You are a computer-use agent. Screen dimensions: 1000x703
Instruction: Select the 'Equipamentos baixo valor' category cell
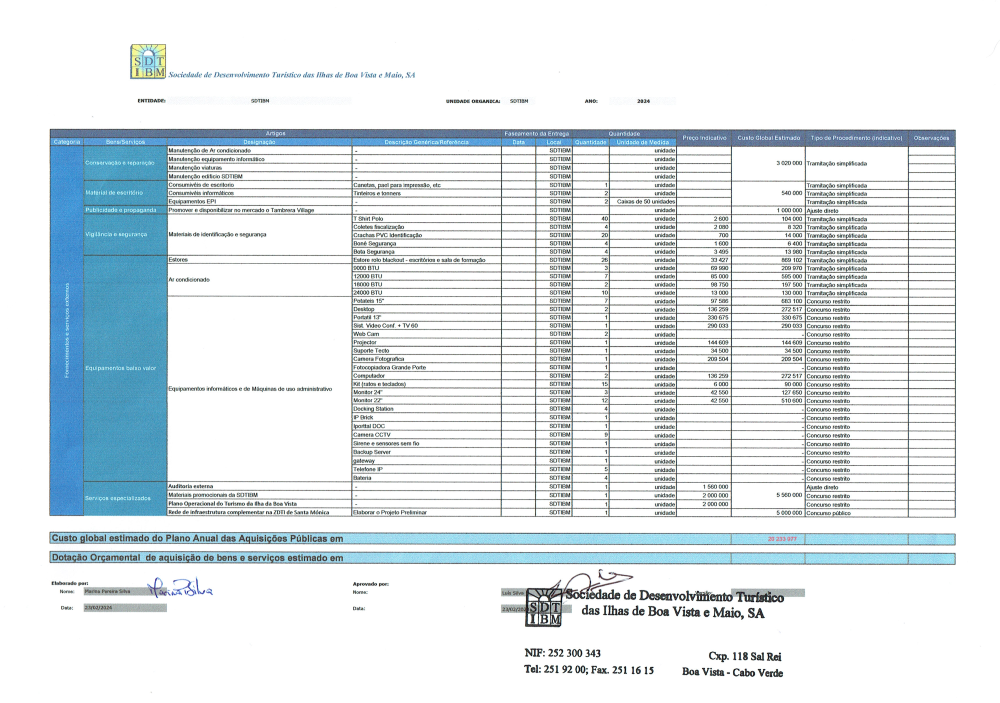tap(116, 368)
